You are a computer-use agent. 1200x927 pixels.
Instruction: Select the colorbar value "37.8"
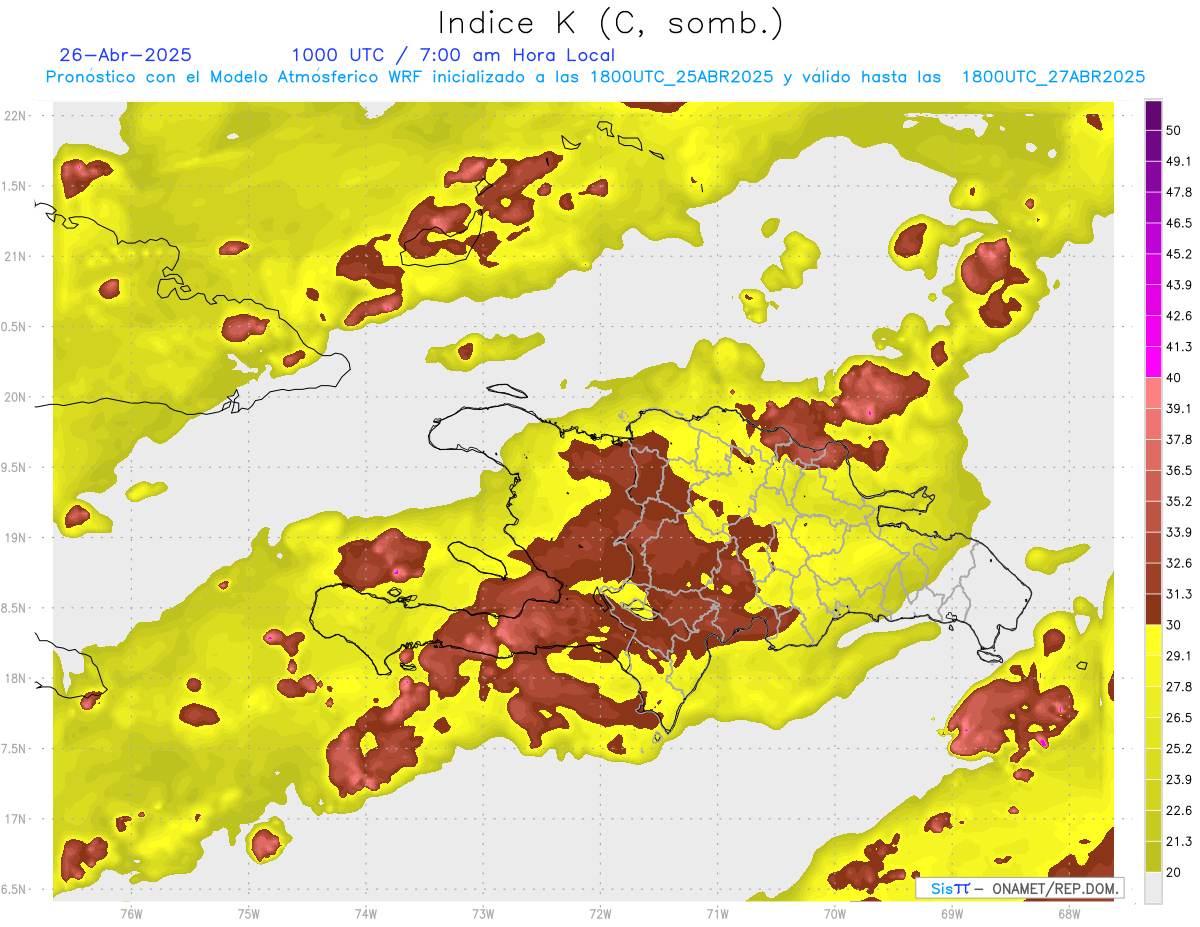(1179, 439)
